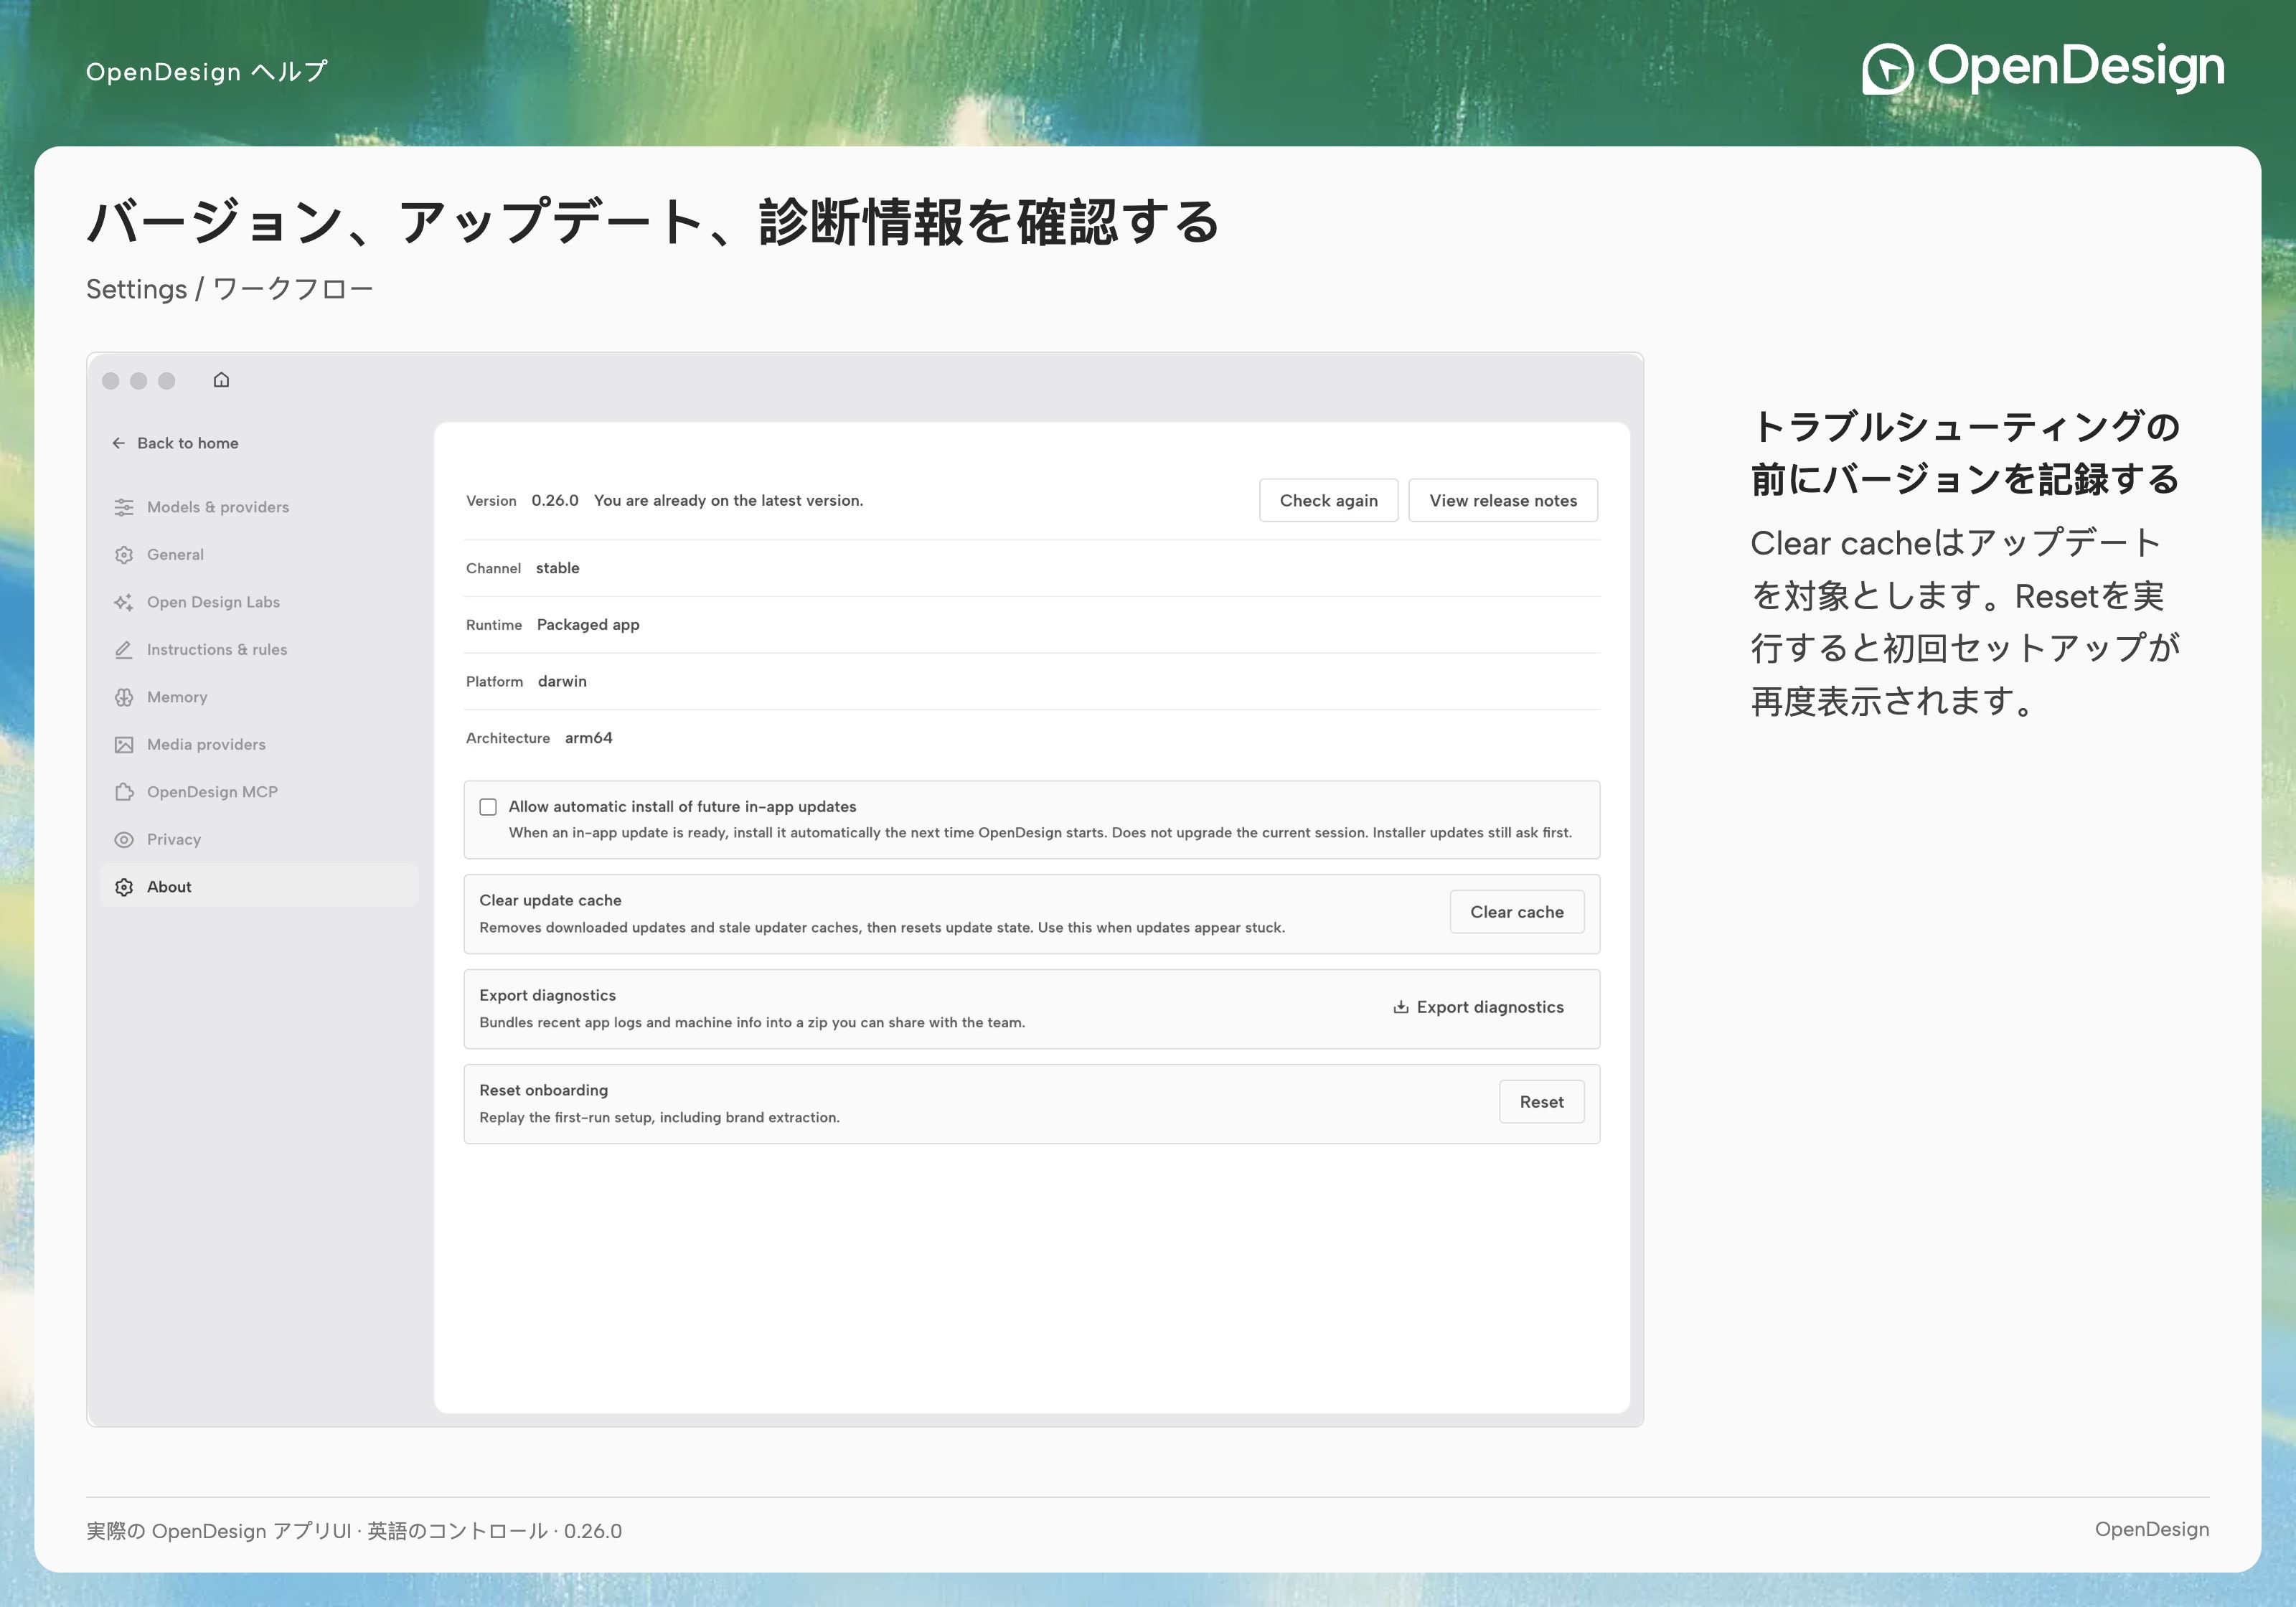Click the Platform value darwin
The image size is (2296, 1607).
[562, 681]
